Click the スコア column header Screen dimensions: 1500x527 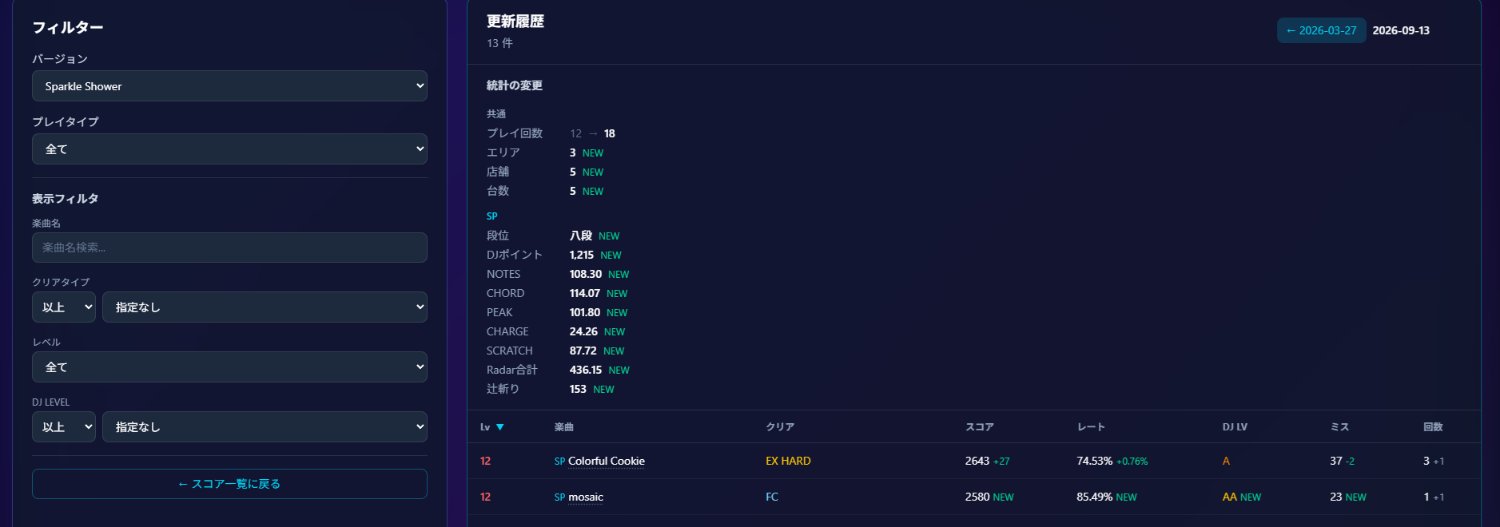[x=979, y=427]
